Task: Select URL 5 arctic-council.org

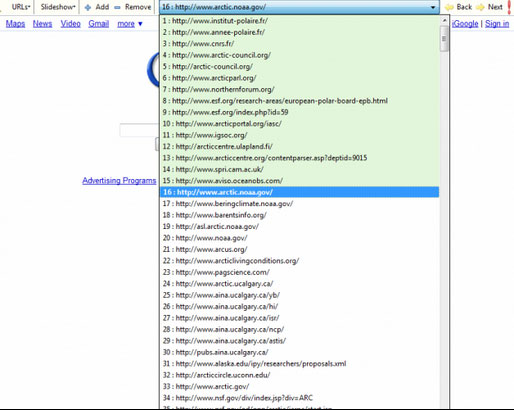Action: [x=299, y=66]
